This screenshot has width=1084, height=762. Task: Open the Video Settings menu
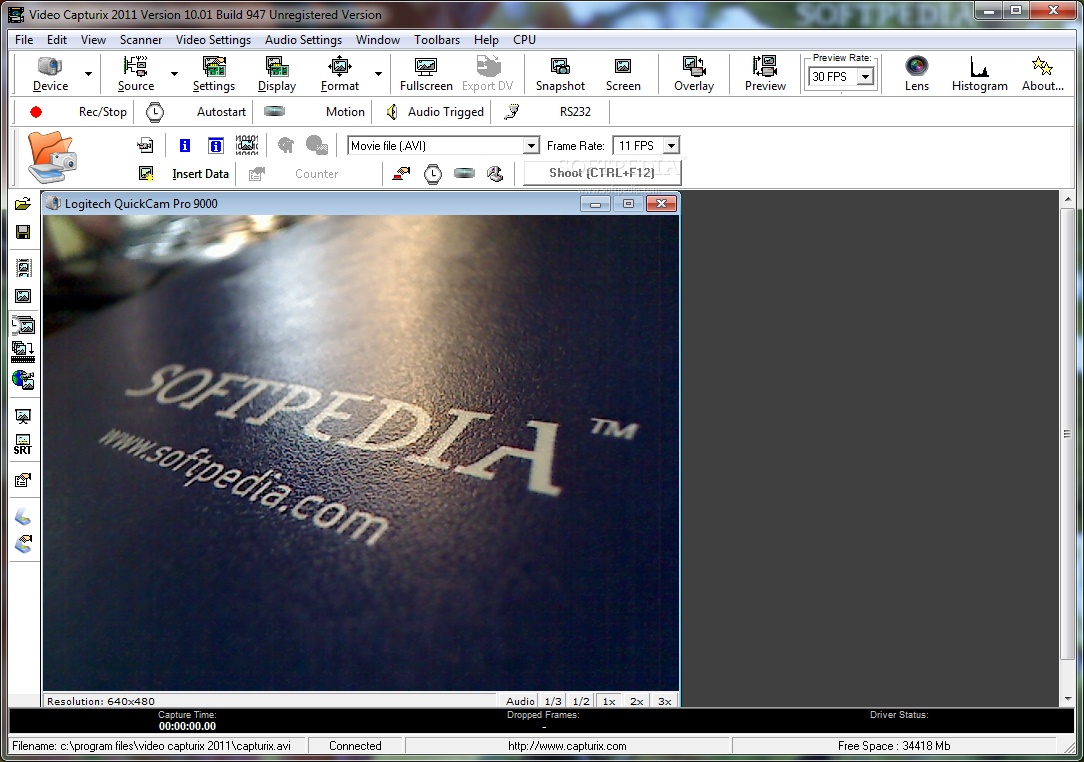point(213,39)
